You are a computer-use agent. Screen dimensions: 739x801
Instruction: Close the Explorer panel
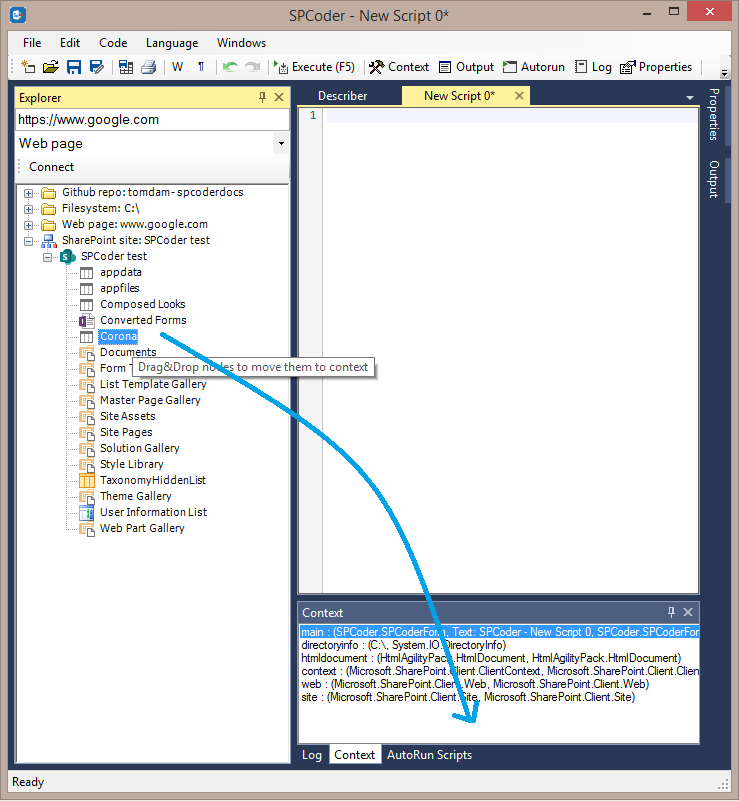[x=279, y=97]
